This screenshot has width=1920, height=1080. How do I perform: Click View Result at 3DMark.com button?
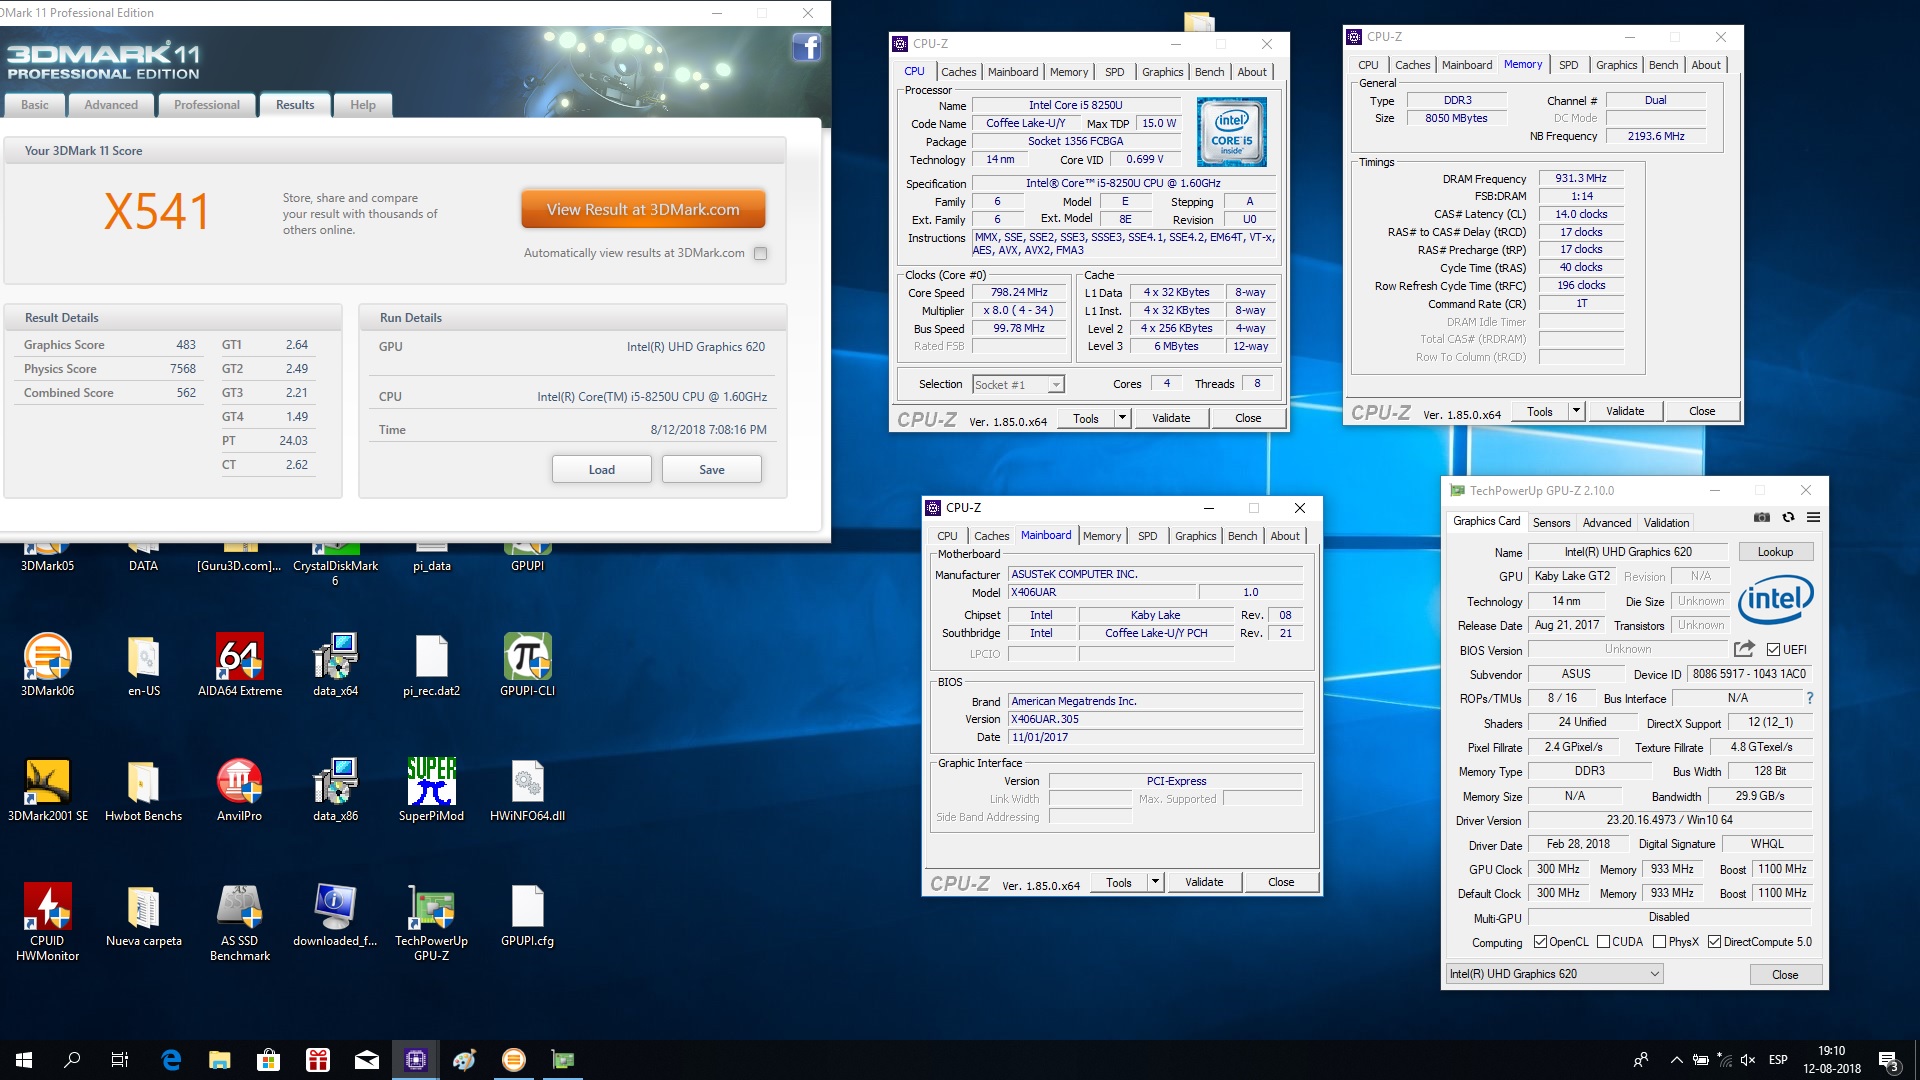[x=643, y=210]
